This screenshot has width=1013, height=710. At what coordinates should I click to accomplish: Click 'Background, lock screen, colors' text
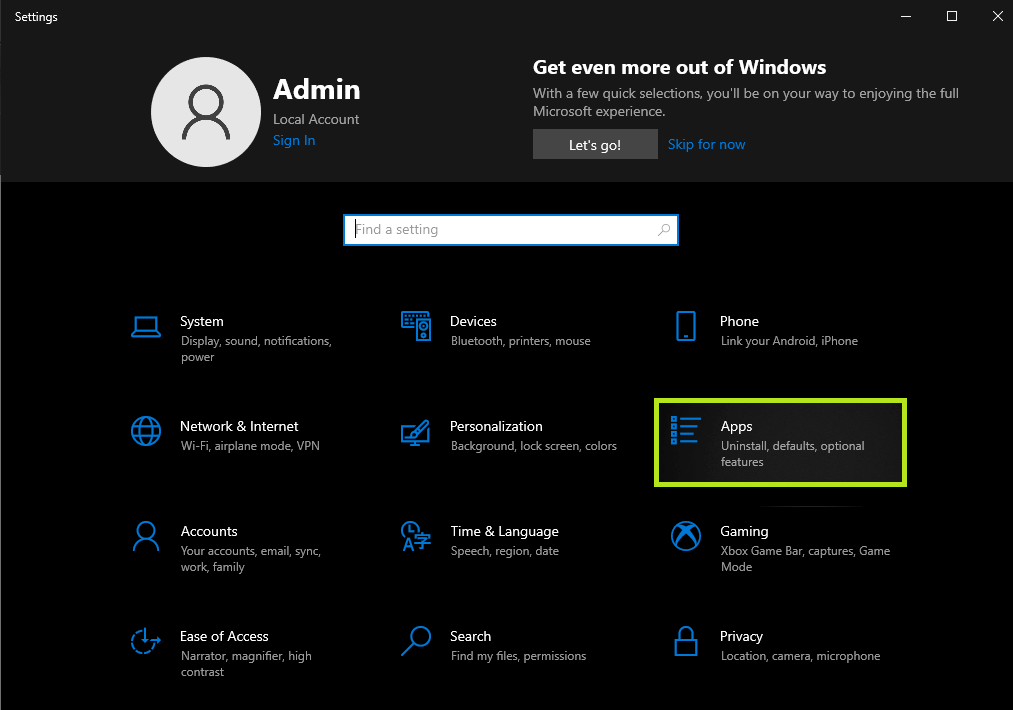[534, 446]
